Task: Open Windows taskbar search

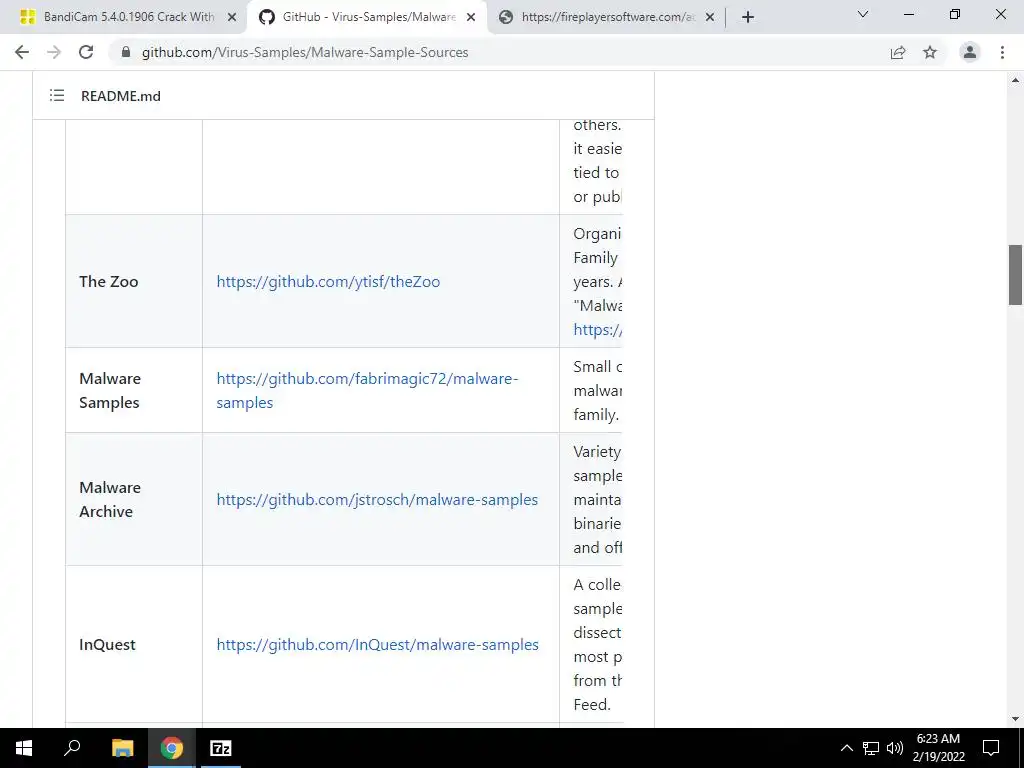Action: click(72, 748)
